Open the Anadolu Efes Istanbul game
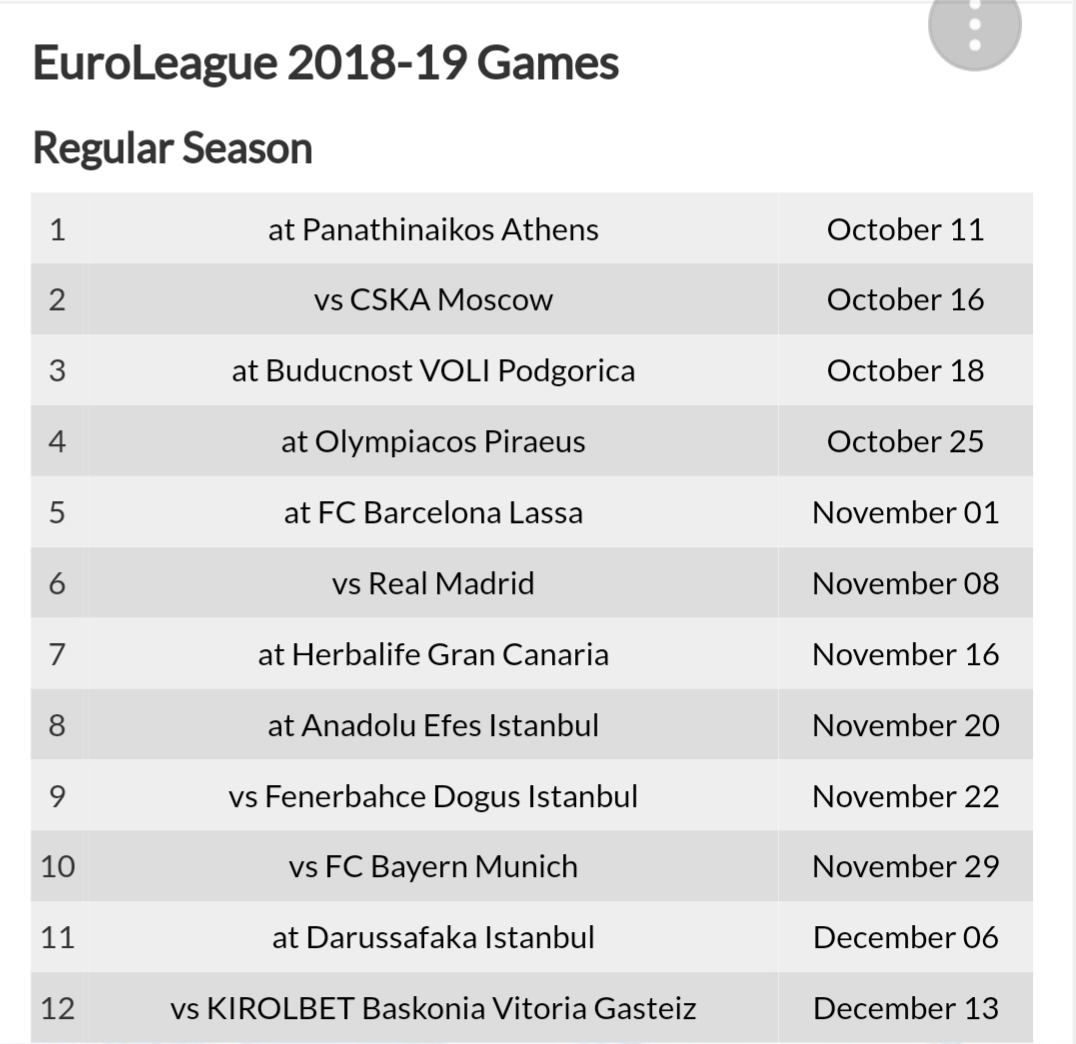The image size is (1076, 1044). (x=433, y=726)
